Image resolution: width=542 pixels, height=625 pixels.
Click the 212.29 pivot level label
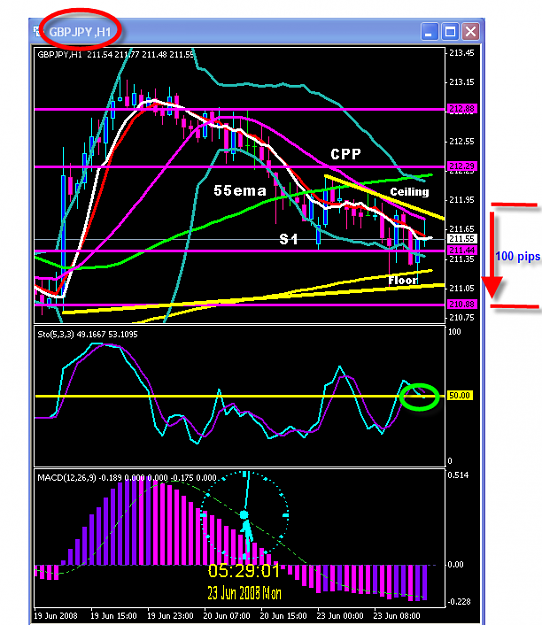tap(462, 166)
